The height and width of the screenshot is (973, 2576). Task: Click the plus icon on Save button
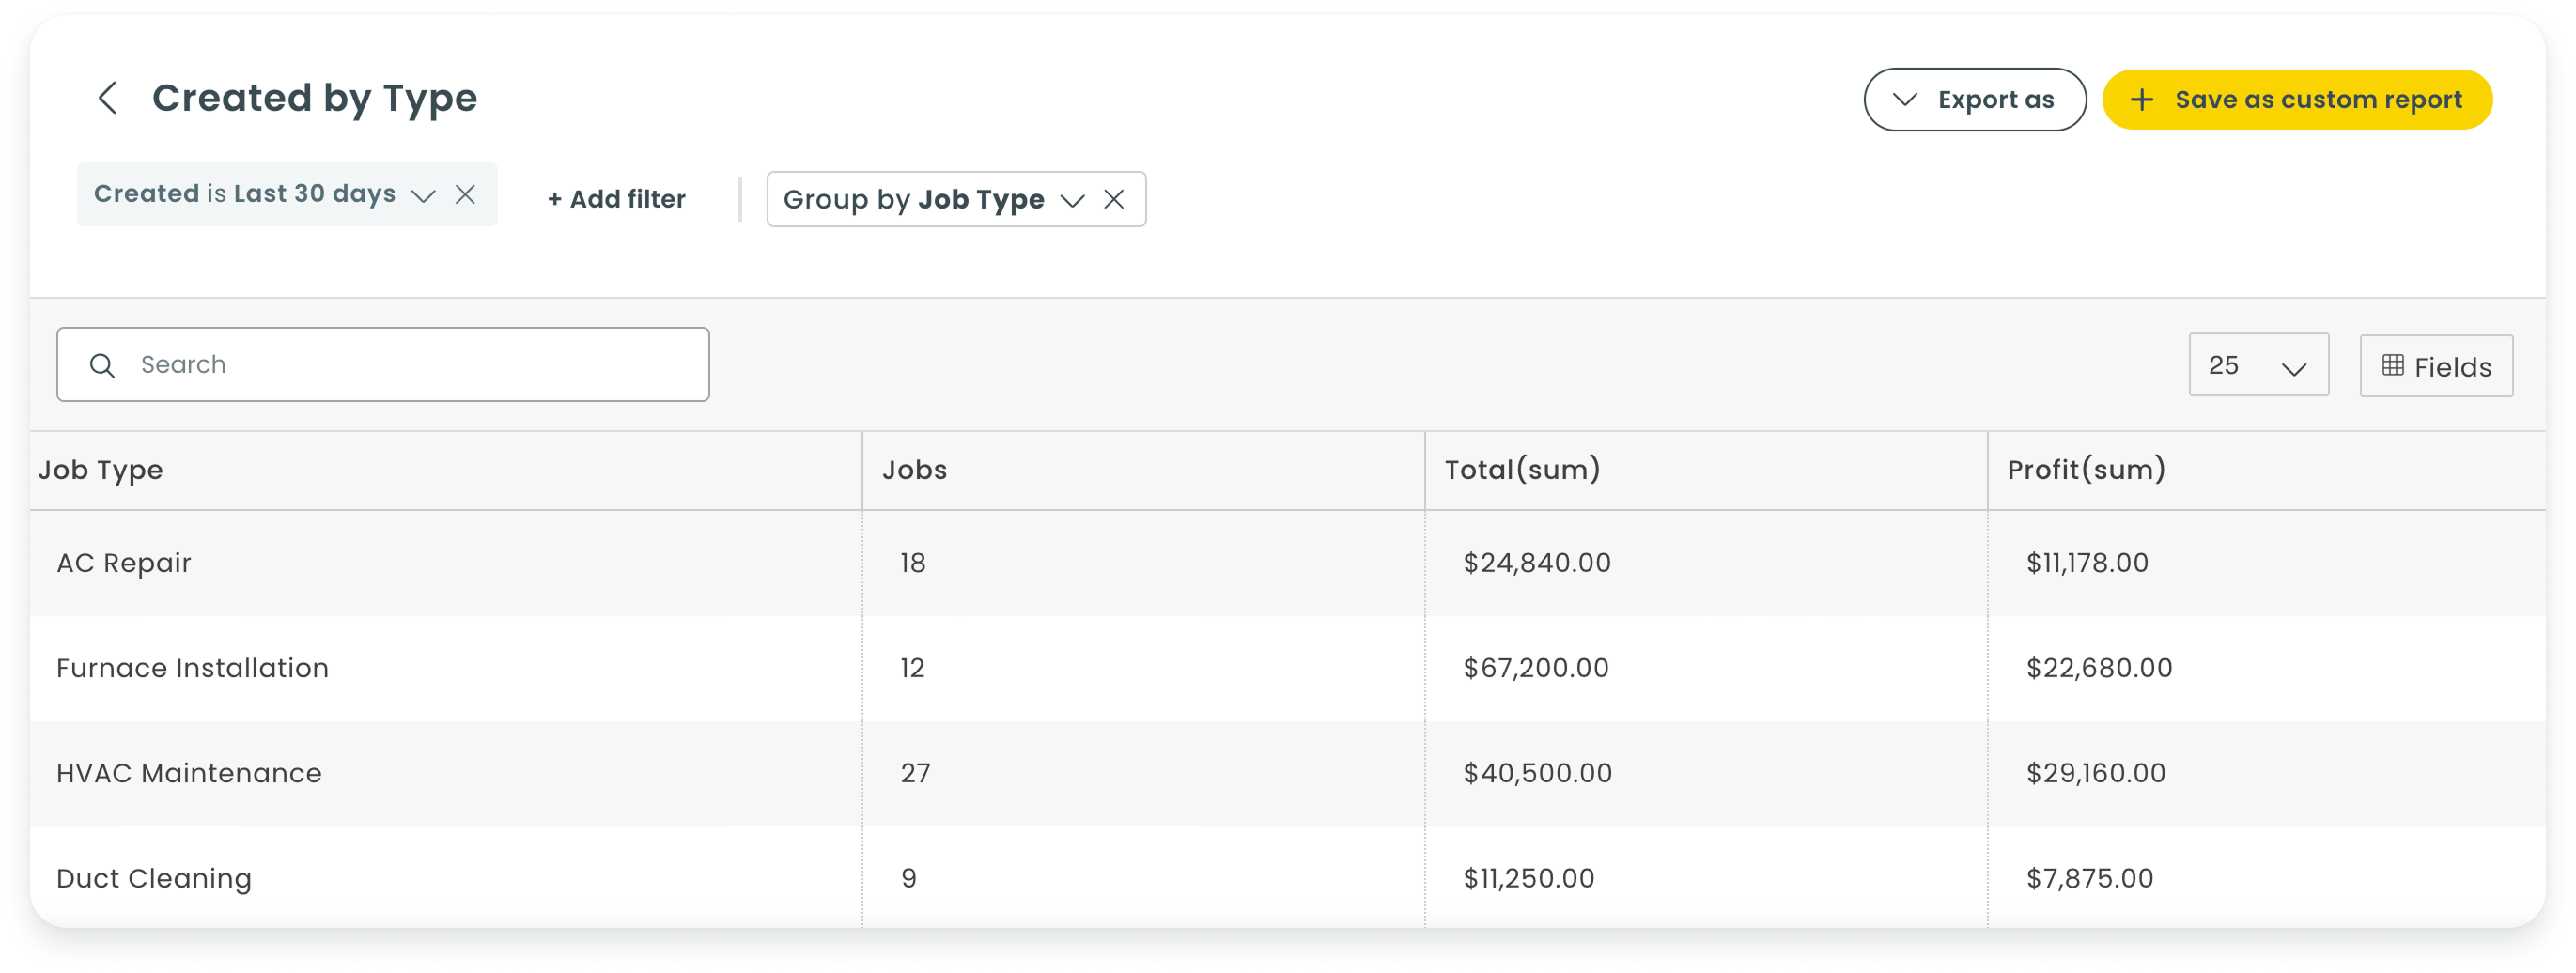click(x=2141, y=99)
